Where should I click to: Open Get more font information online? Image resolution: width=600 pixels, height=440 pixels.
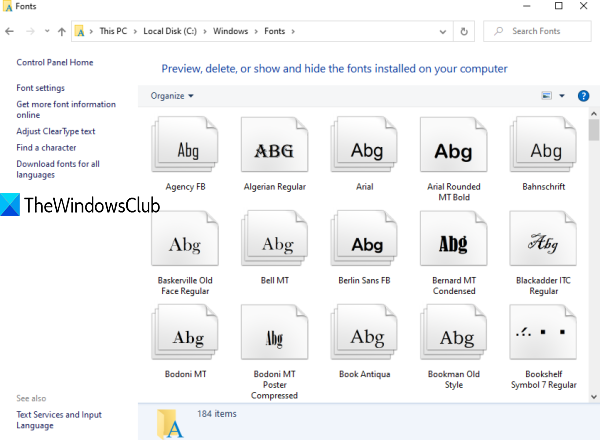[x=66, y=109]
